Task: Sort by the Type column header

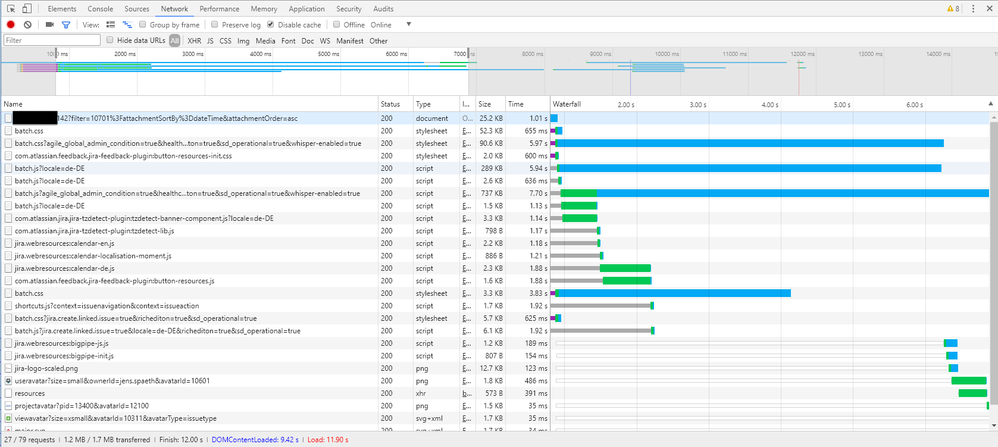Action: (x=435, y=103)
